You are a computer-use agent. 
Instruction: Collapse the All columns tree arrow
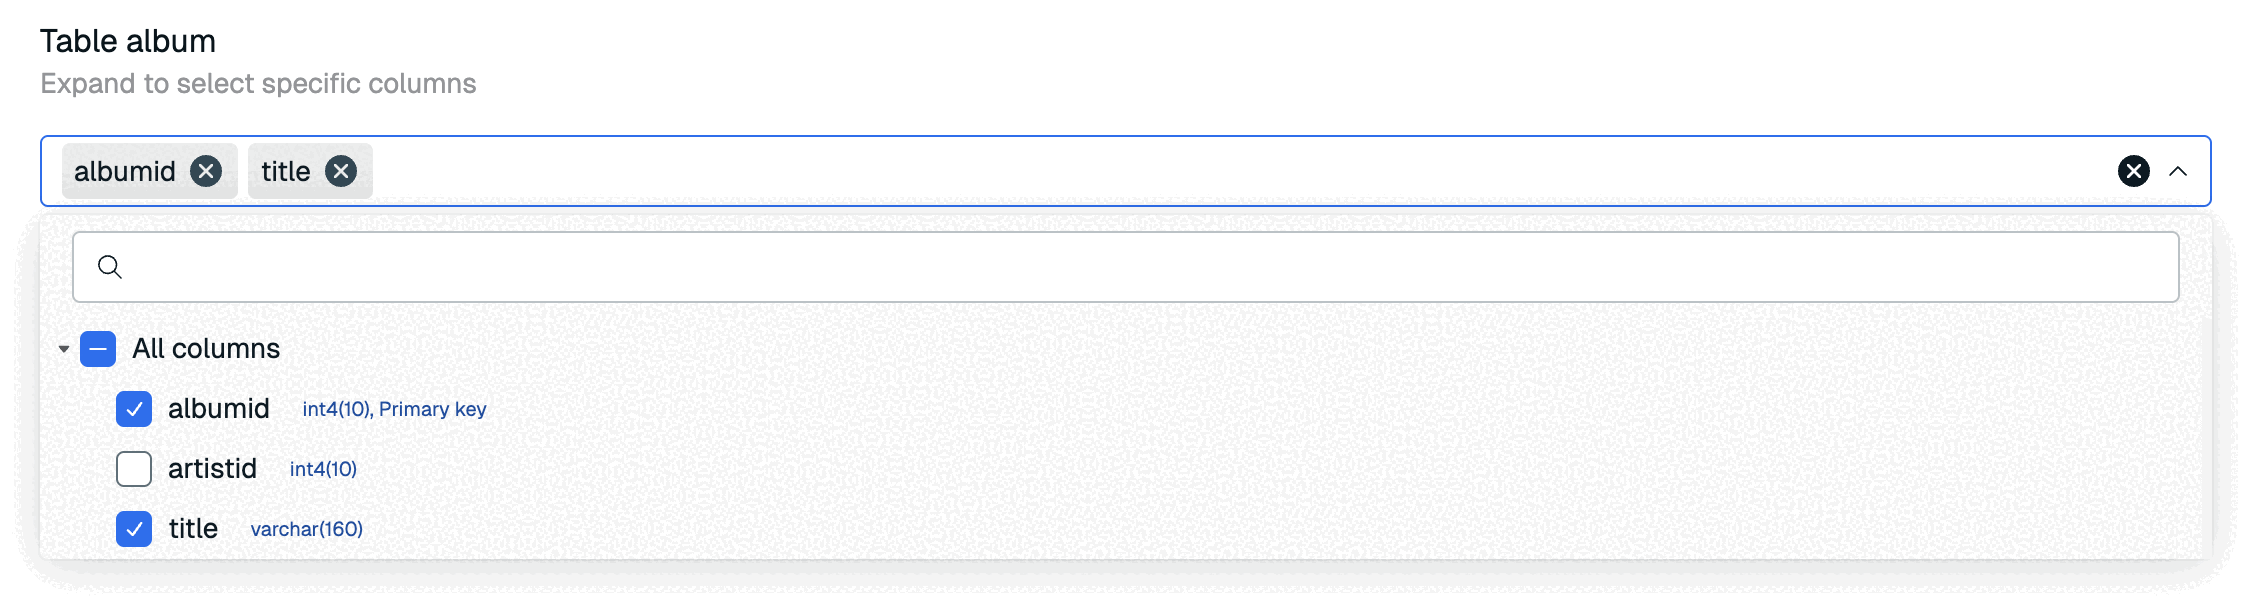[64, 349]
